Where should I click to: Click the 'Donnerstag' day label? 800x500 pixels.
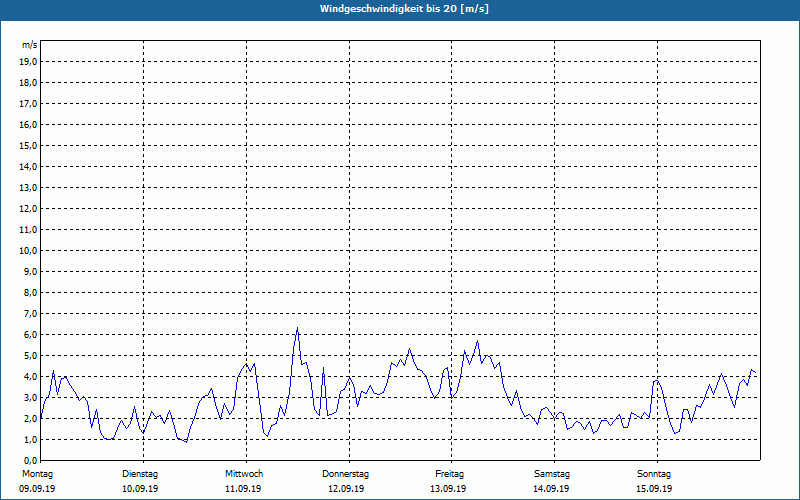(345, 474)
